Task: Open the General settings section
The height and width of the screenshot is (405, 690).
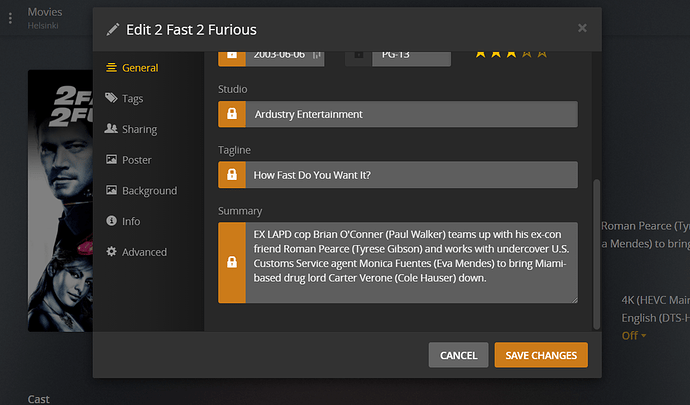Action: click(140, 68)
